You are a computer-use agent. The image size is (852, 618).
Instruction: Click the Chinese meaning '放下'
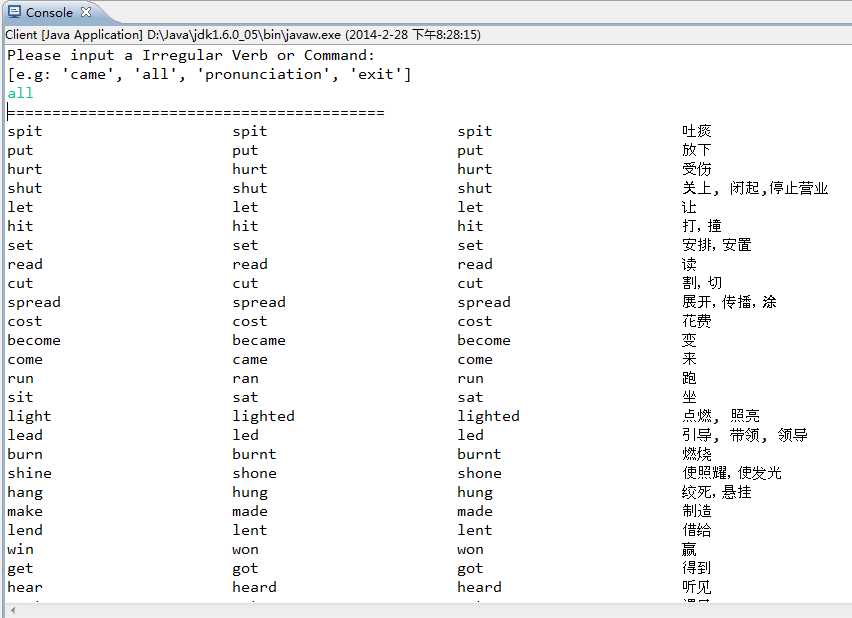pos(697,150)
